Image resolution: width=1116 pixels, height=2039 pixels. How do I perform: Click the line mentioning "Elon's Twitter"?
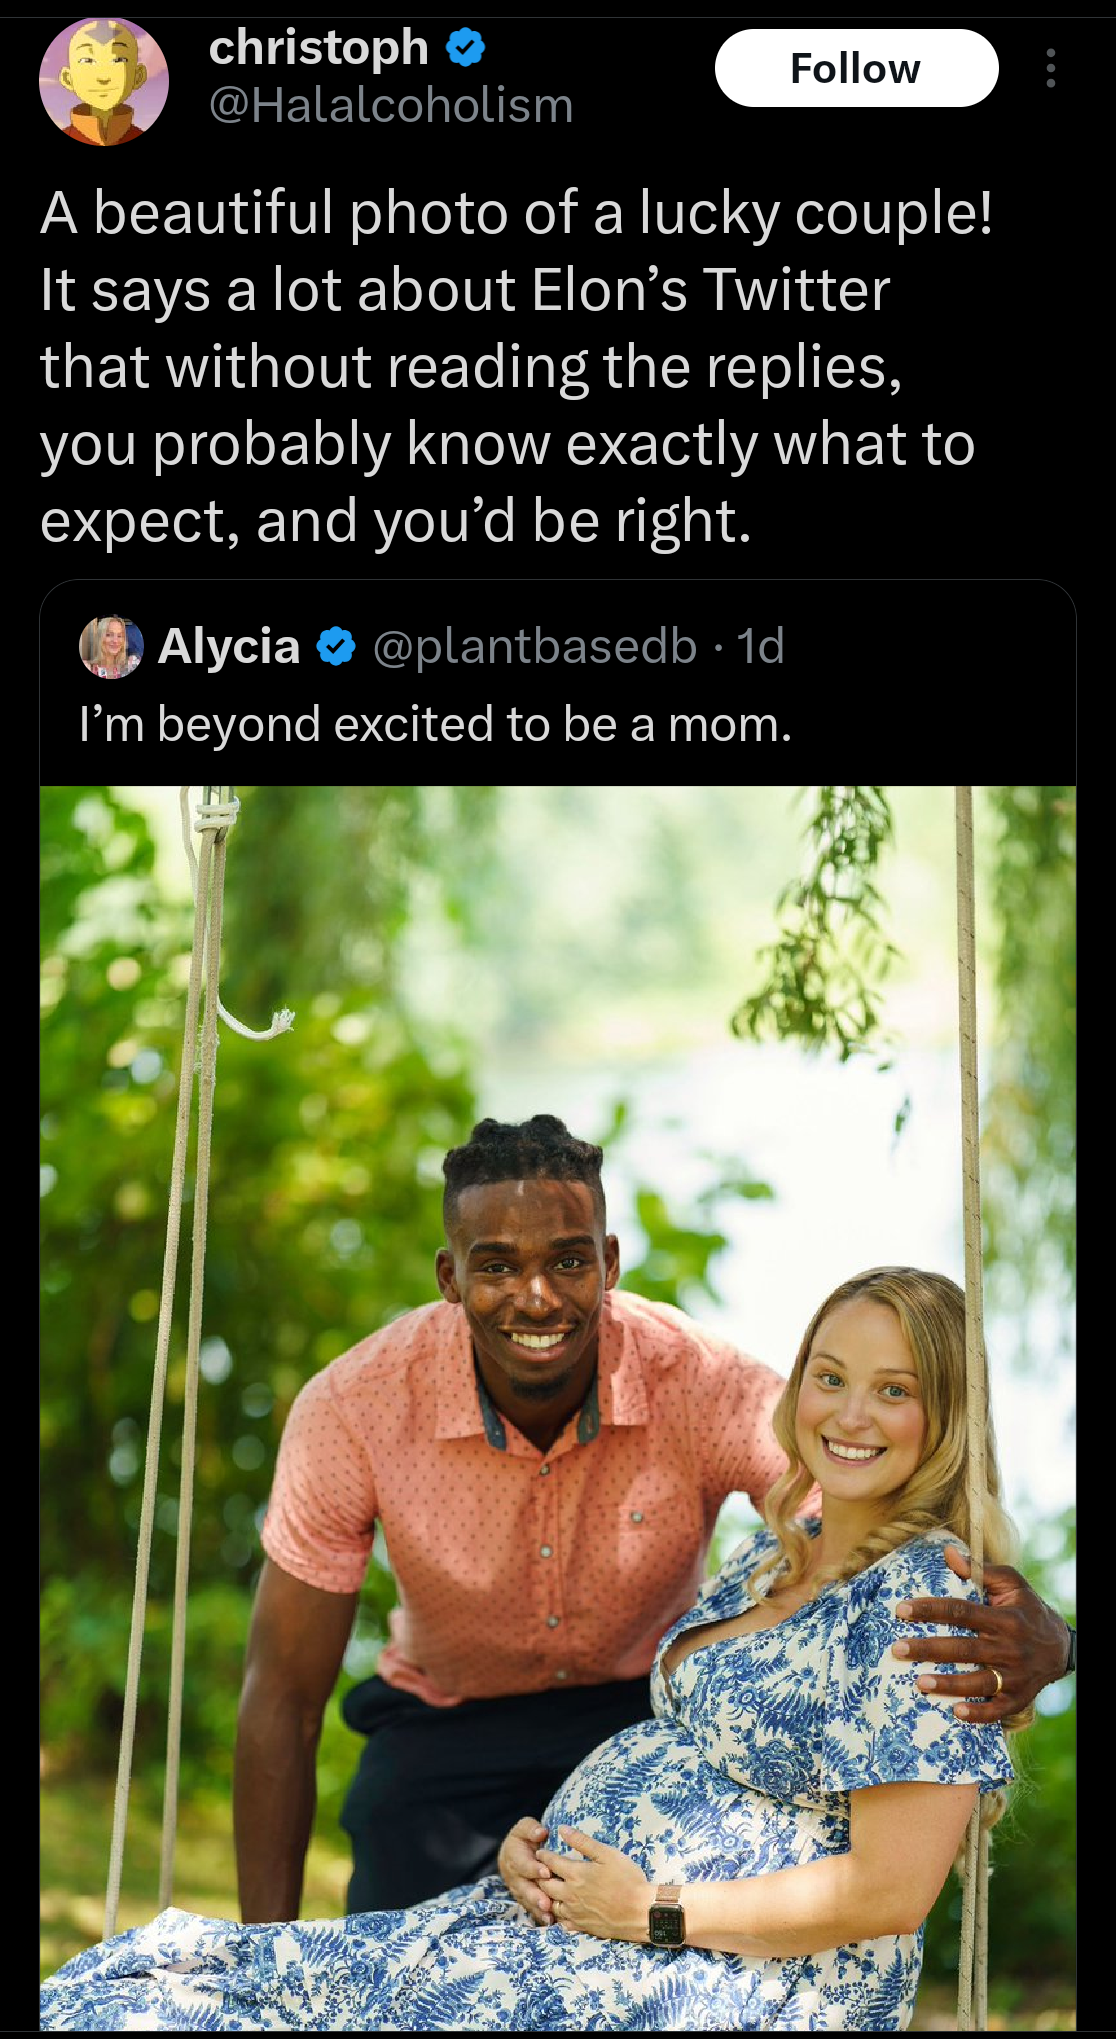465,290
